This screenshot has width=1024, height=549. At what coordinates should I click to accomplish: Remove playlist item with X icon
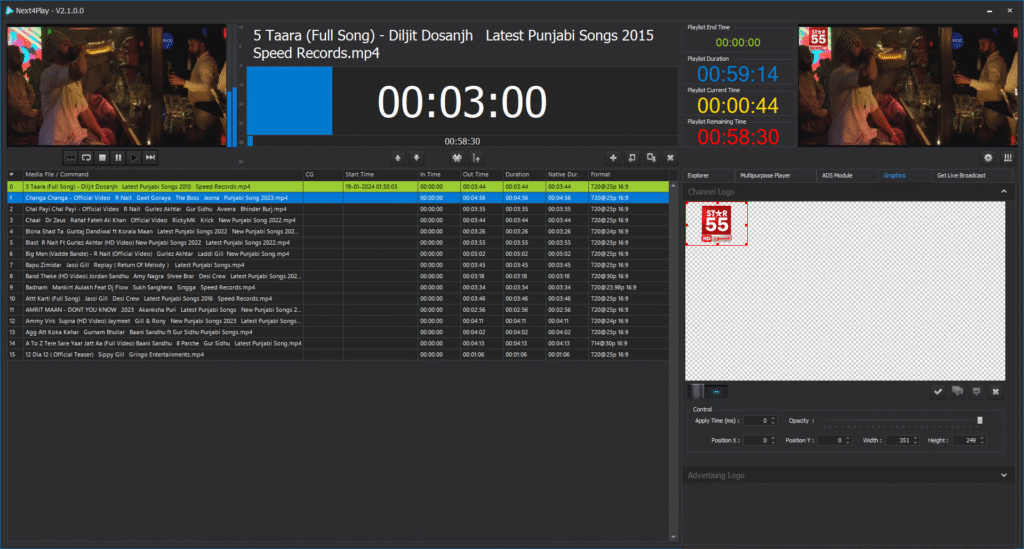670,157
